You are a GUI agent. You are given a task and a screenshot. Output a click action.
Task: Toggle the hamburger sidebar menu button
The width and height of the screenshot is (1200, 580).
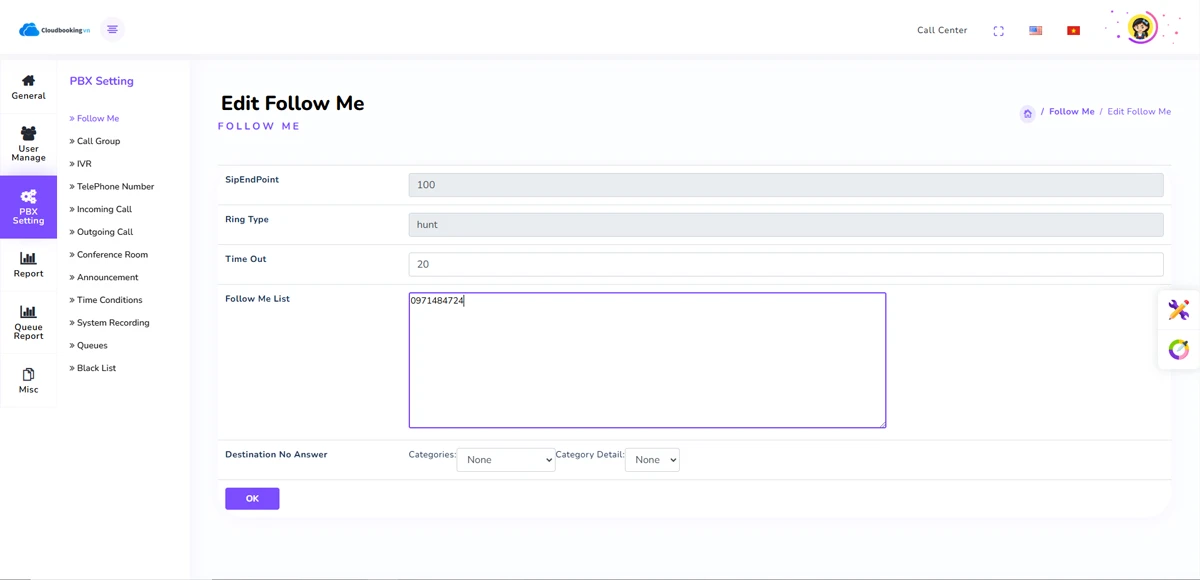click(x=112, y=30)
